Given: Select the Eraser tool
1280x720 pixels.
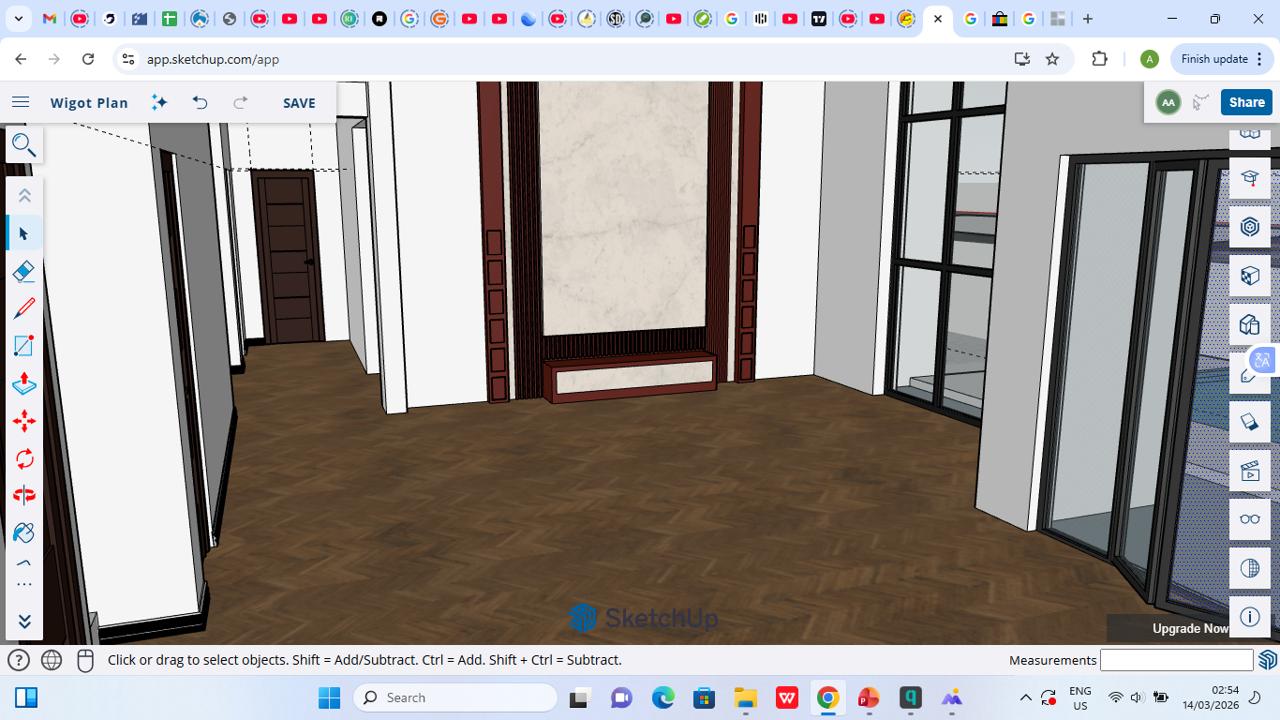Looking at the screenshot, I should pyautogui.click(x=24, y=271).
